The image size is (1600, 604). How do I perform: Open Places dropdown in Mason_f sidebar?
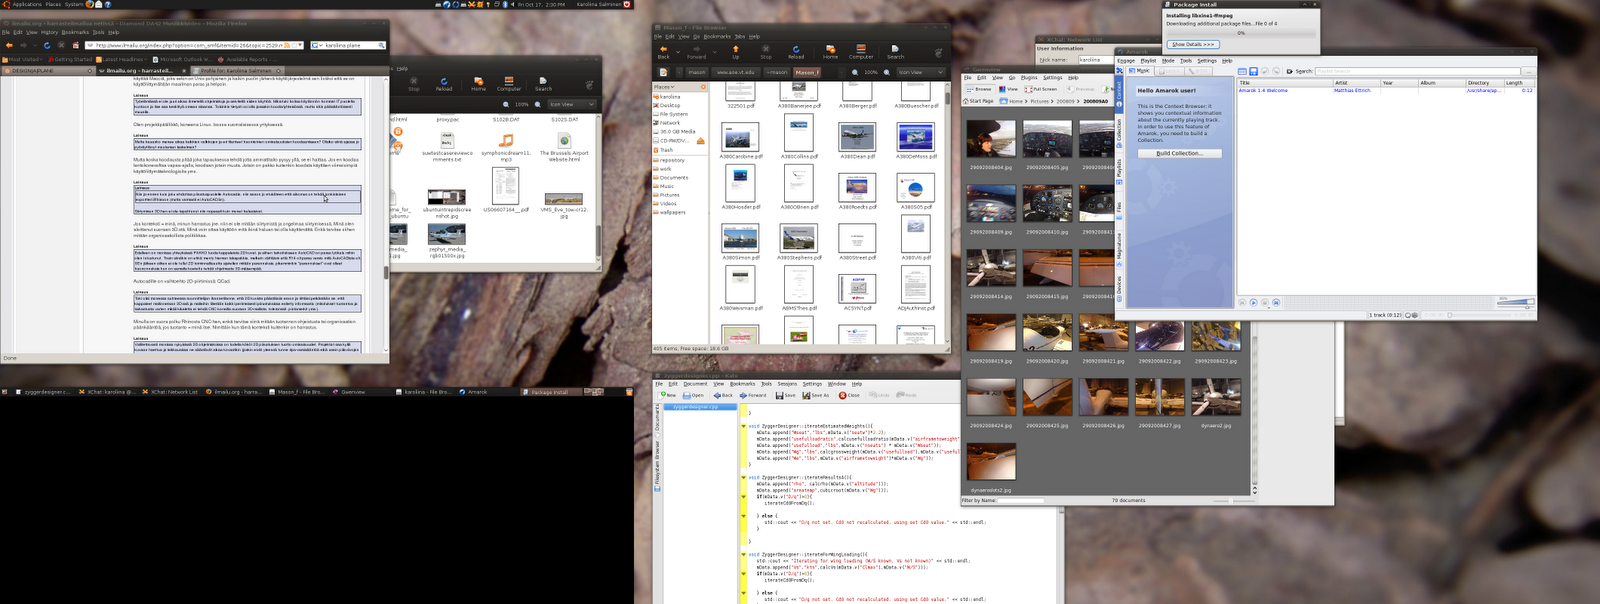(x=665, y=87)
